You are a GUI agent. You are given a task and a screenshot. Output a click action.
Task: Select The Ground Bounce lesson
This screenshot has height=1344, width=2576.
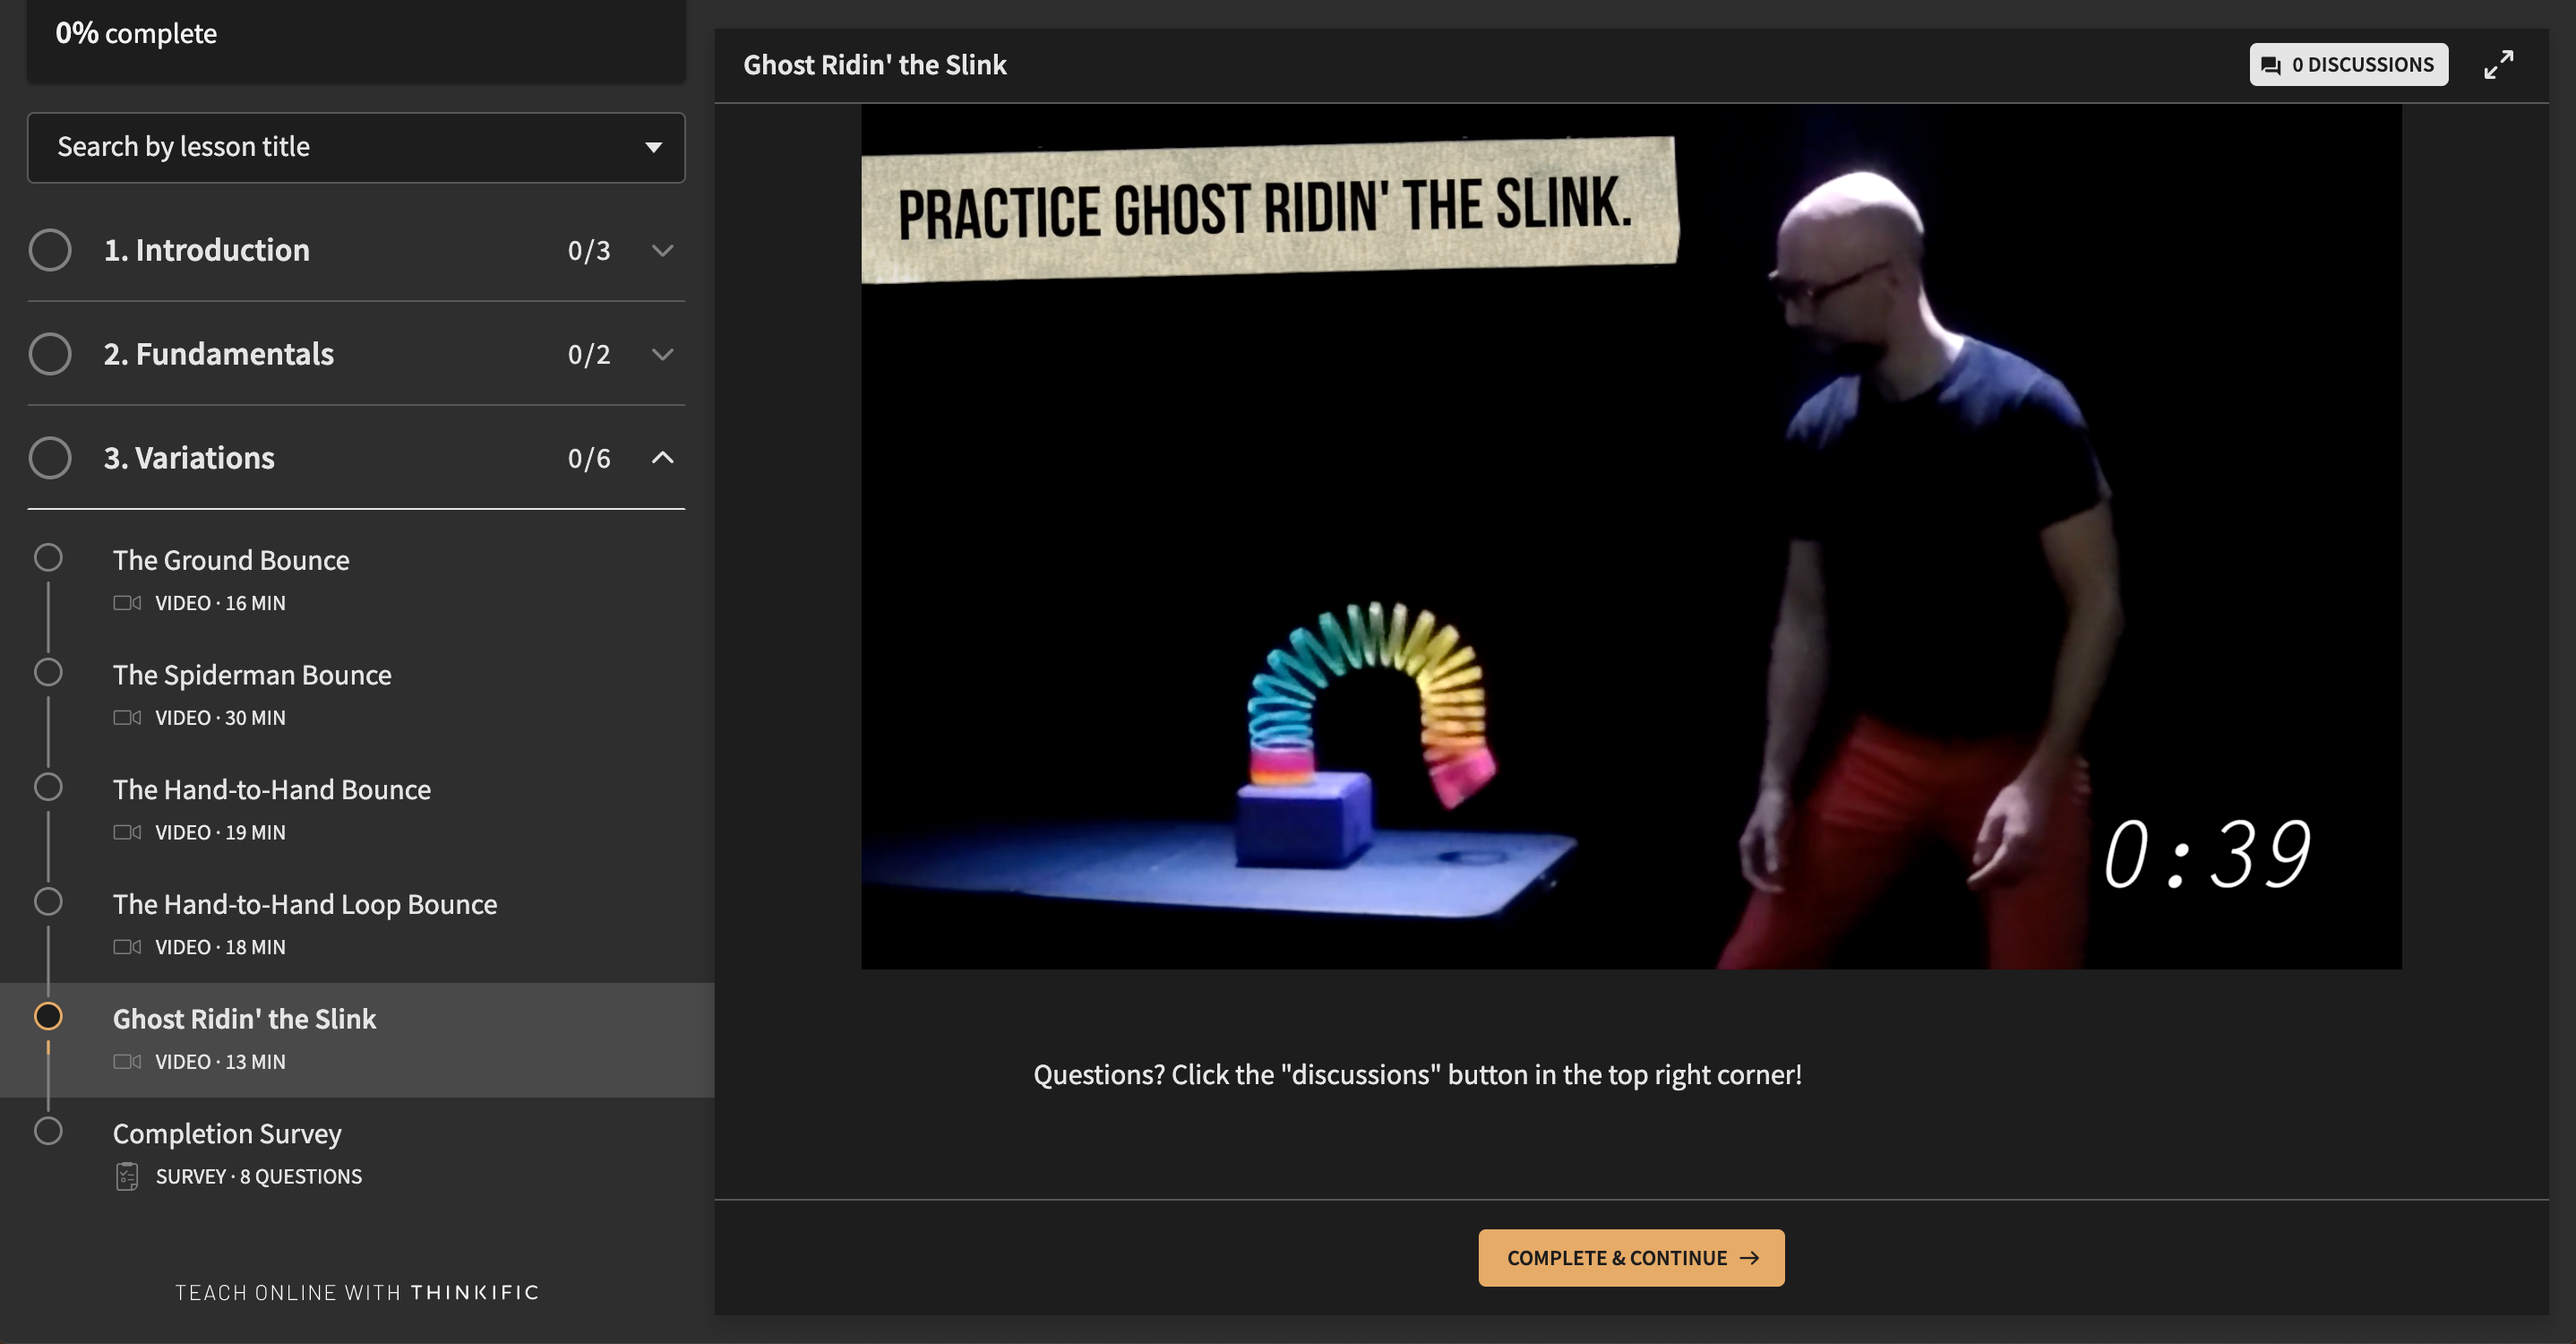click(x=231, y=560)
